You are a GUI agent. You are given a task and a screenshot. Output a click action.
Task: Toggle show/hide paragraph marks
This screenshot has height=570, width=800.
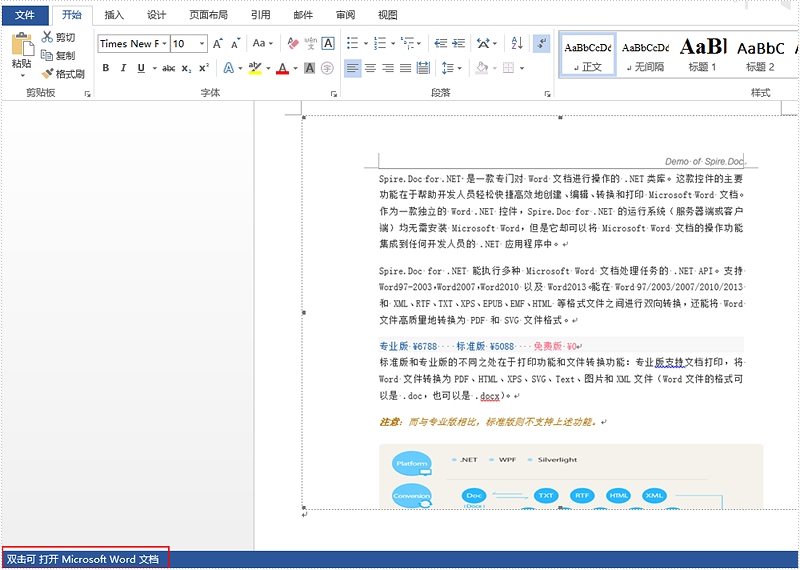pyautogui.click(x=541, y=43)
